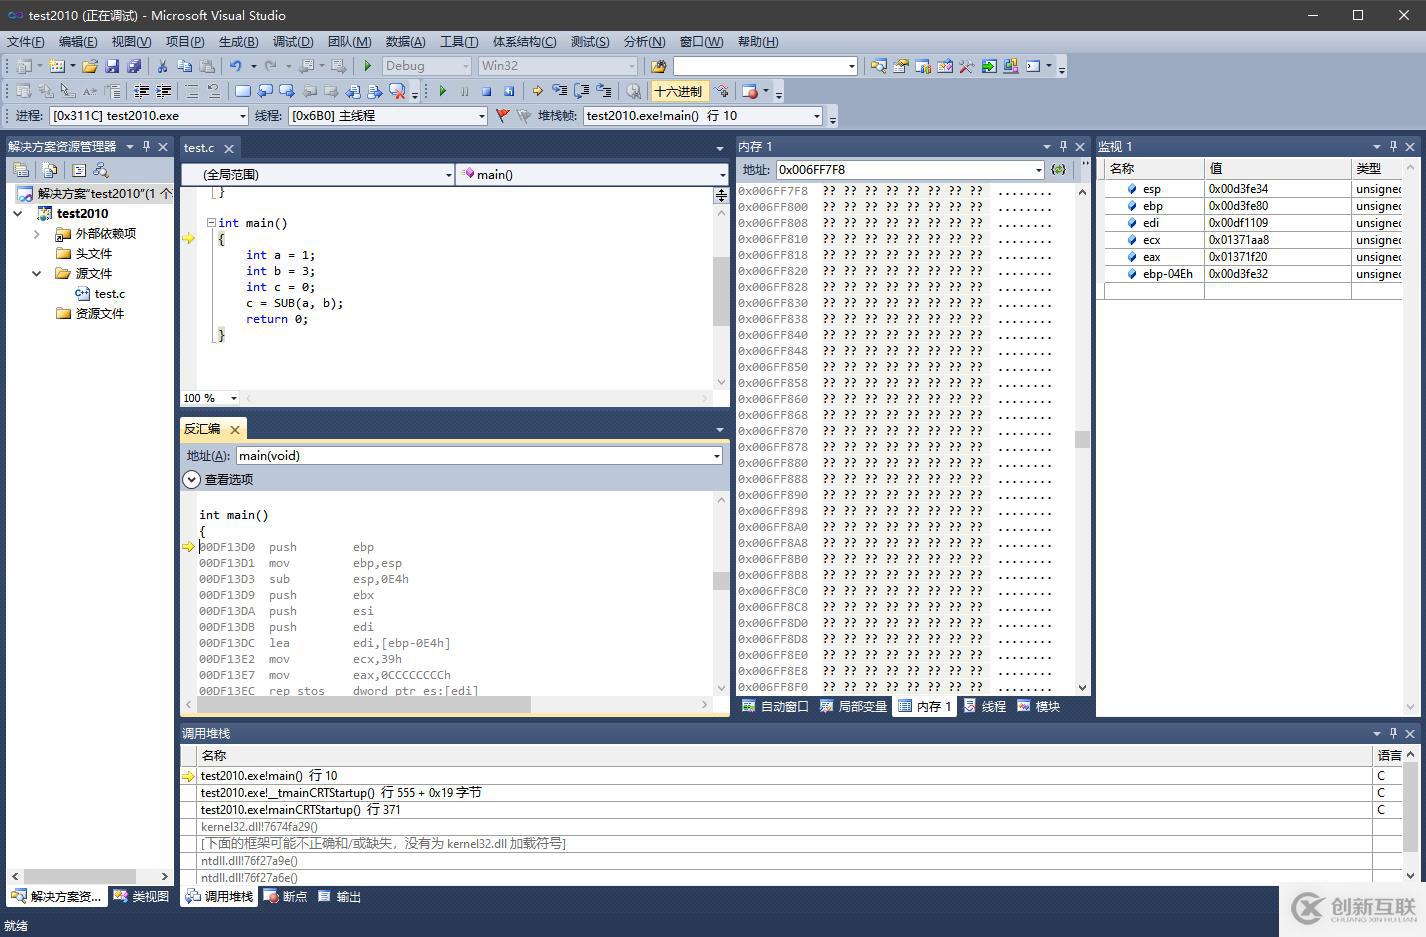
Task: Click the Cut scissors icon
Action: click(x=162, y=66)
